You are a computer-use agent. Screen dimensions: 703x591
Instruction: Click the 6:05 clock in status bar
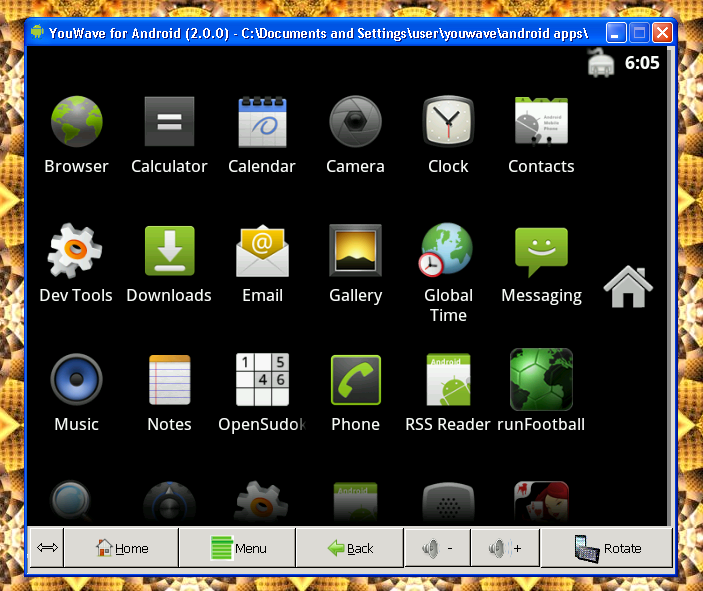pyautogui.click(x=642, y=63)
